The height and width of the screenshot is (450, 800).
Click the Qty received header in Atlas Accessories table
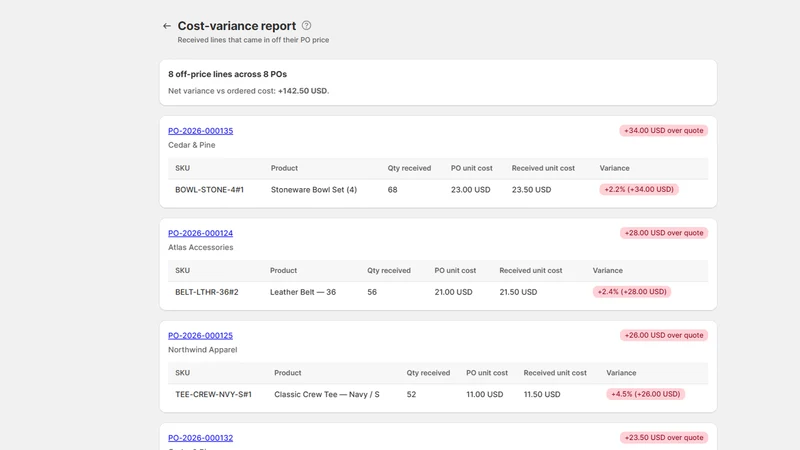[x=389, y=270]
